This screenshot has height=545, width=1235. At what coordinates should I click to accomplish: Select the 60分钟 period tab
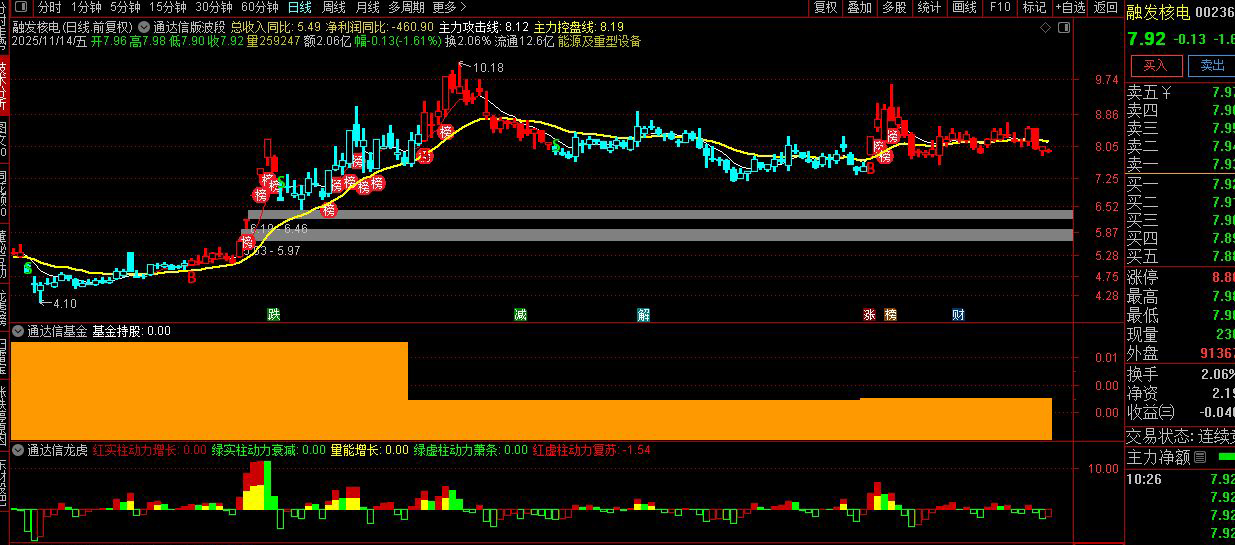click(260, 7)
